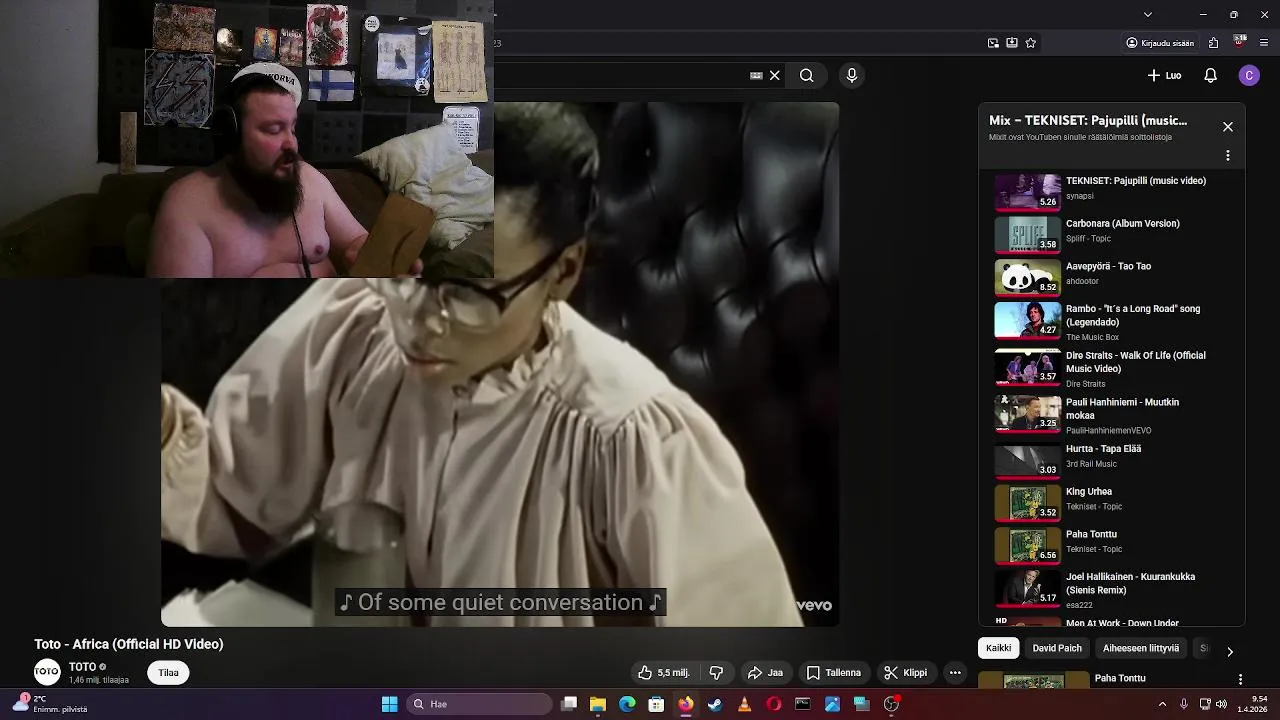Bookmark this page with star icon
This screenshot has height=720, width=1280.
[1031, 43]
